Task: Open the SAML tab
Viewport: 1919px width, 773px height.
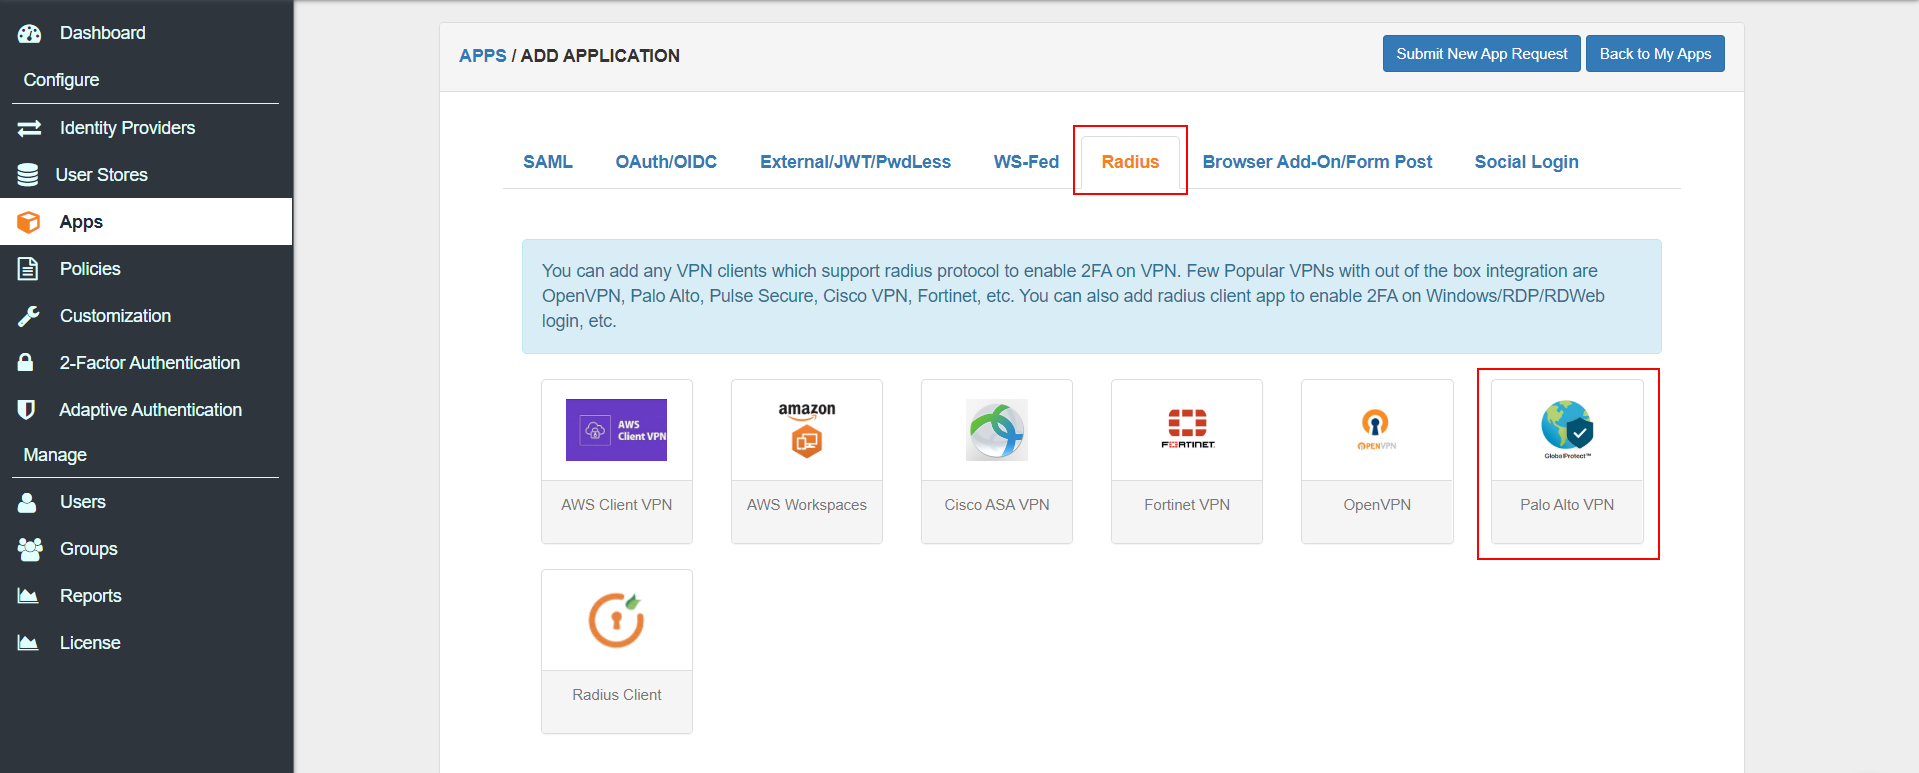Action: 548,162
